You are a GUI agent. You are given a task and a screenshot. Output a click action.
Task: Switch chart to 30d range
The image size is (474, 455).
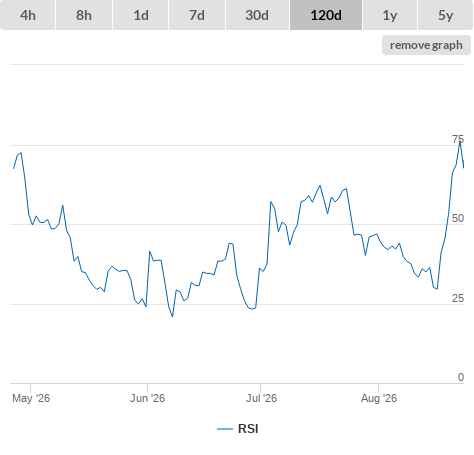(x=257, y=15)
